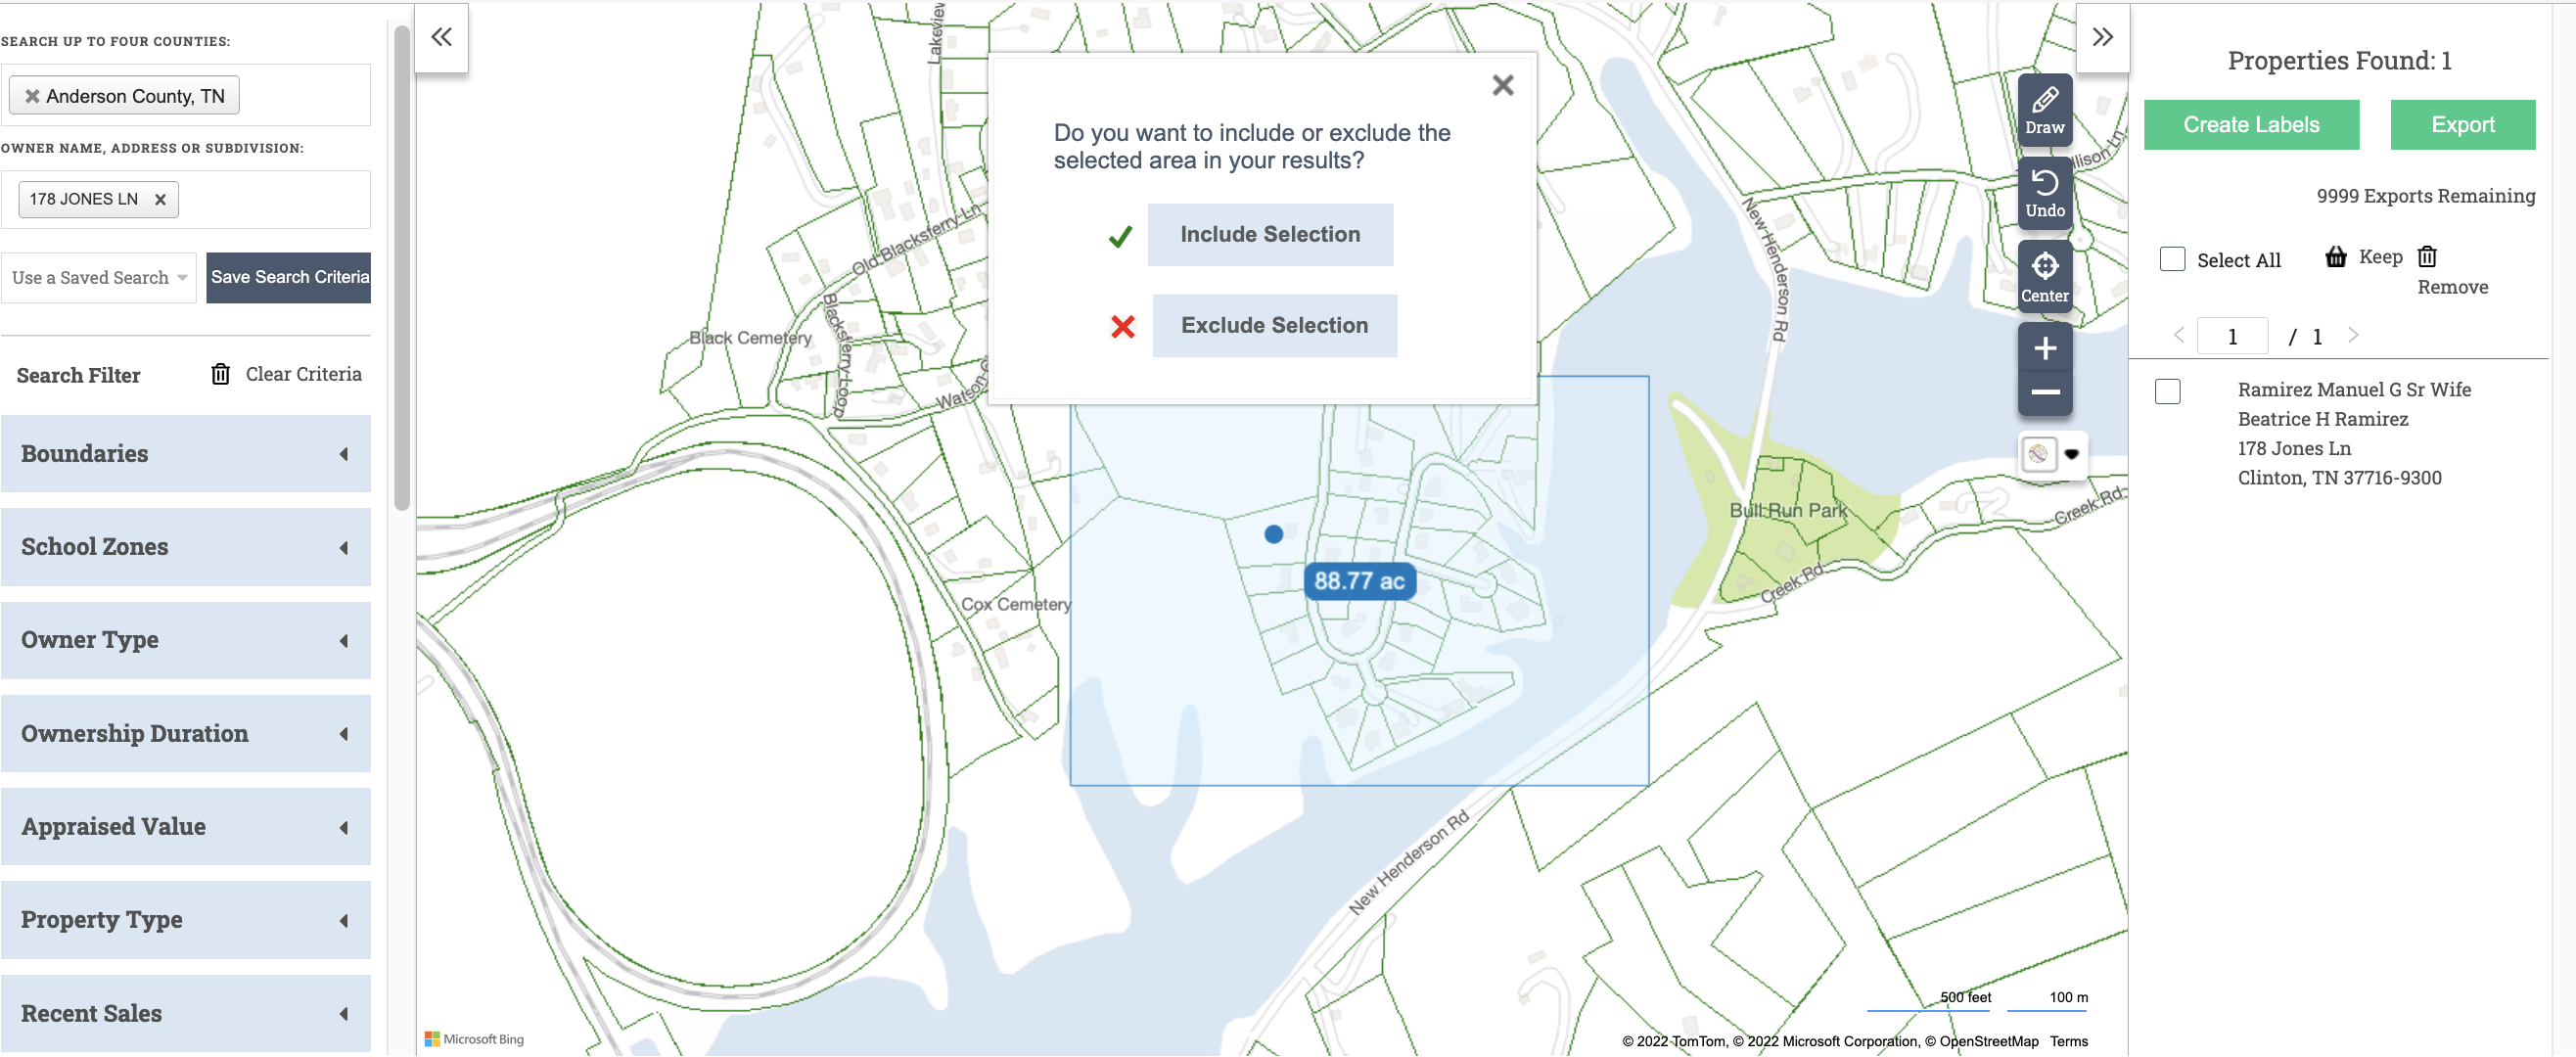The width and height of the screenshot is (2576, 1057).
Task: Click the page number input field
Action: pos(2231,337)
